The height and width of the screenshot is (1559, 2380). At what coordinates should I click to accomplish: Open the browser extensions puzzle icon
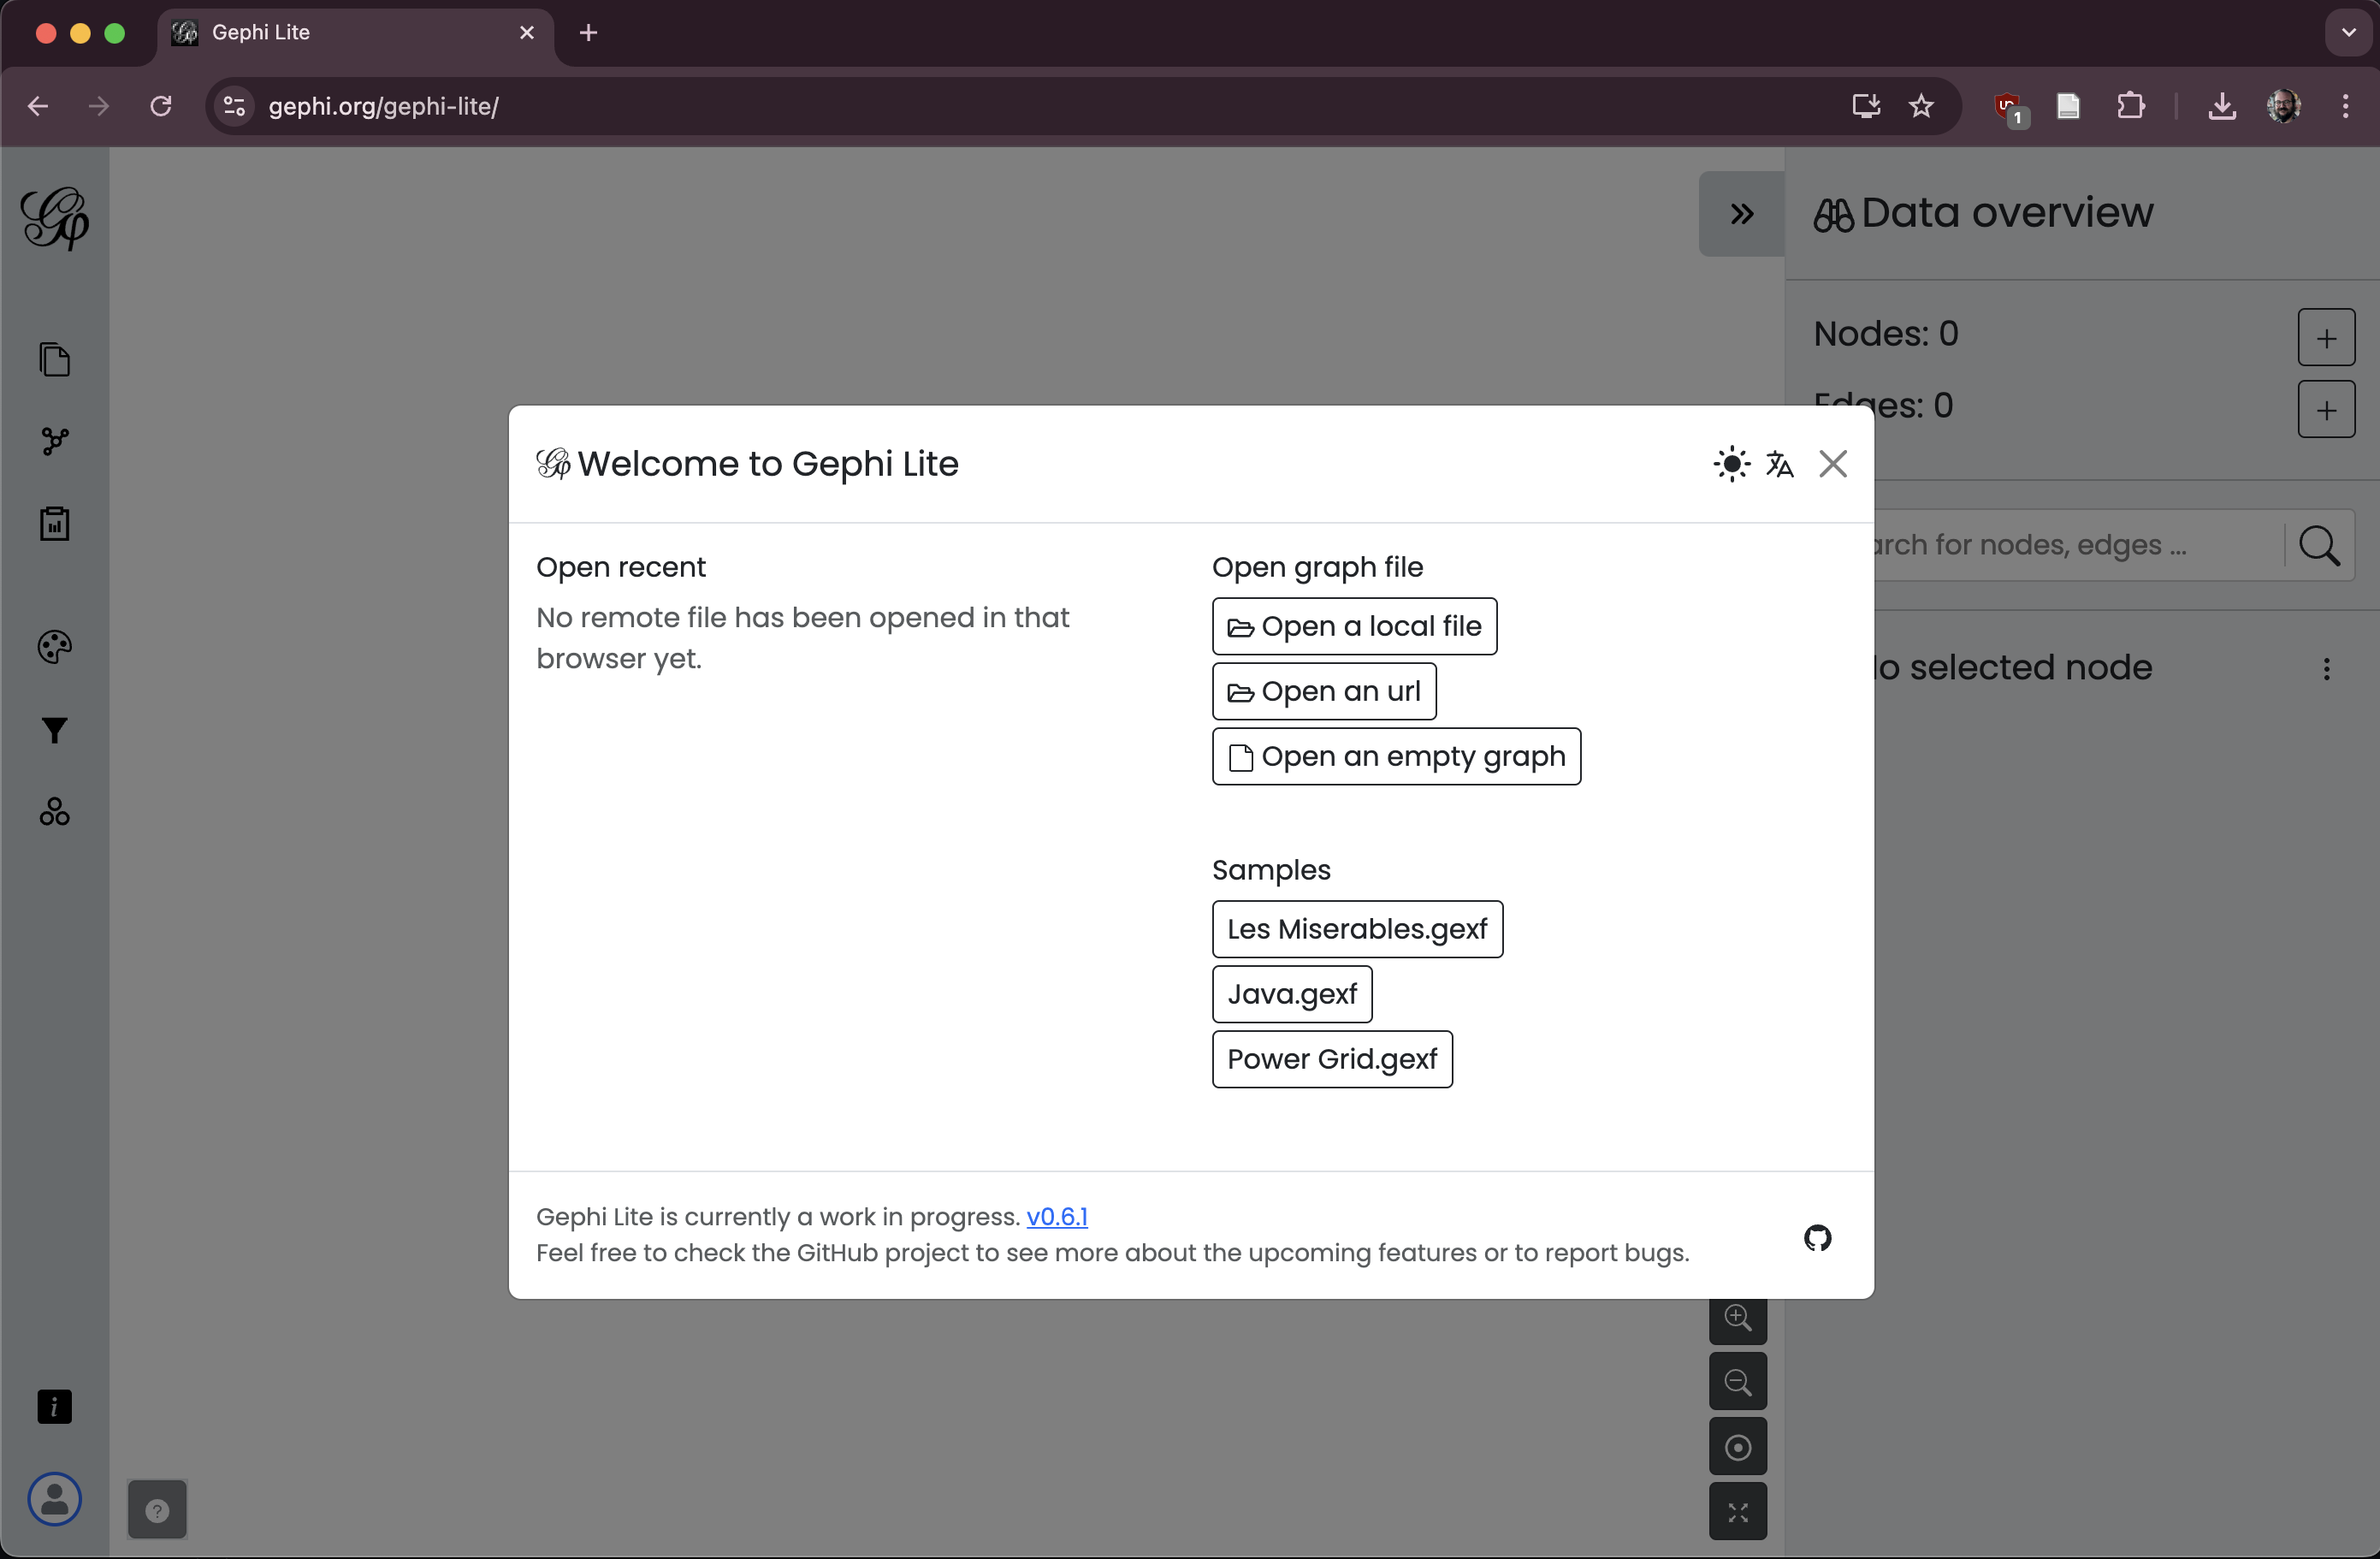point(2131,106)
